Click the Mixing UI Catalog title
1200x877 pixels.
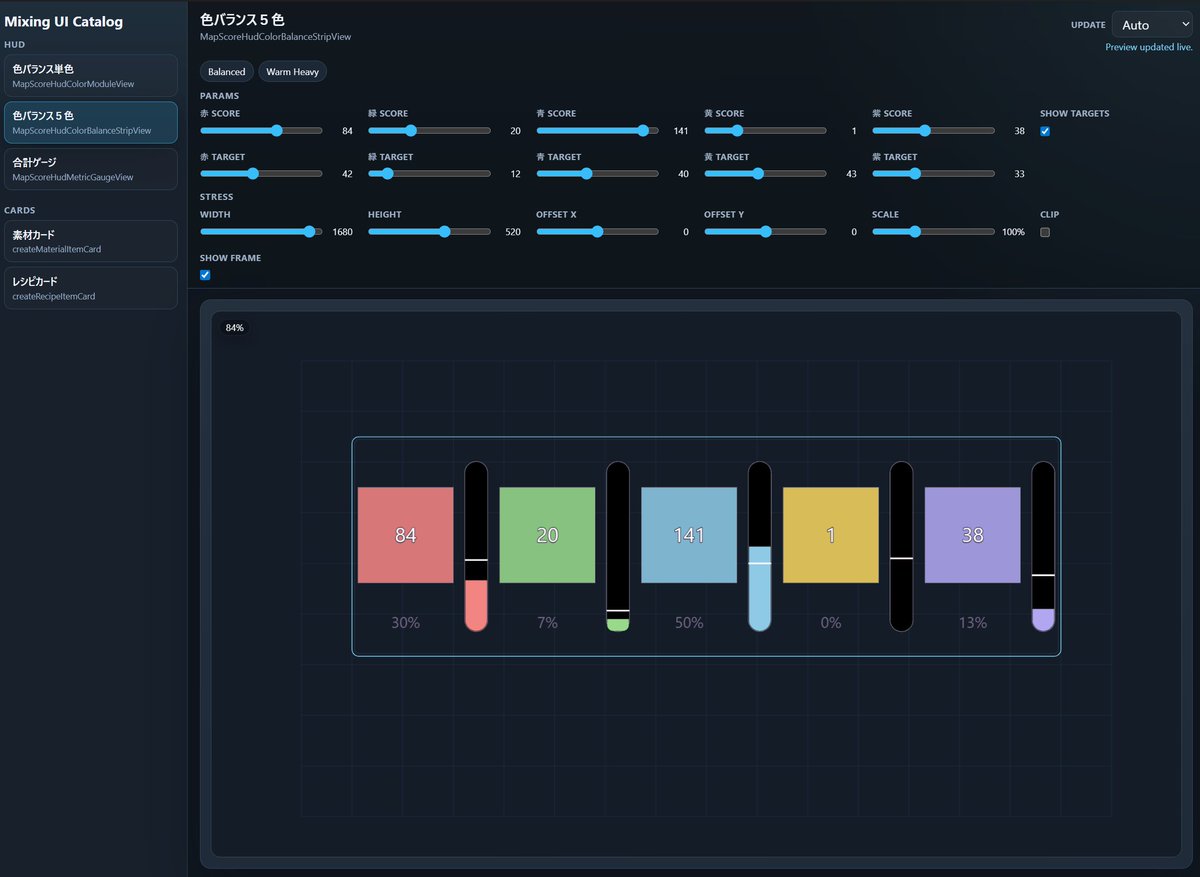(64, 22)
